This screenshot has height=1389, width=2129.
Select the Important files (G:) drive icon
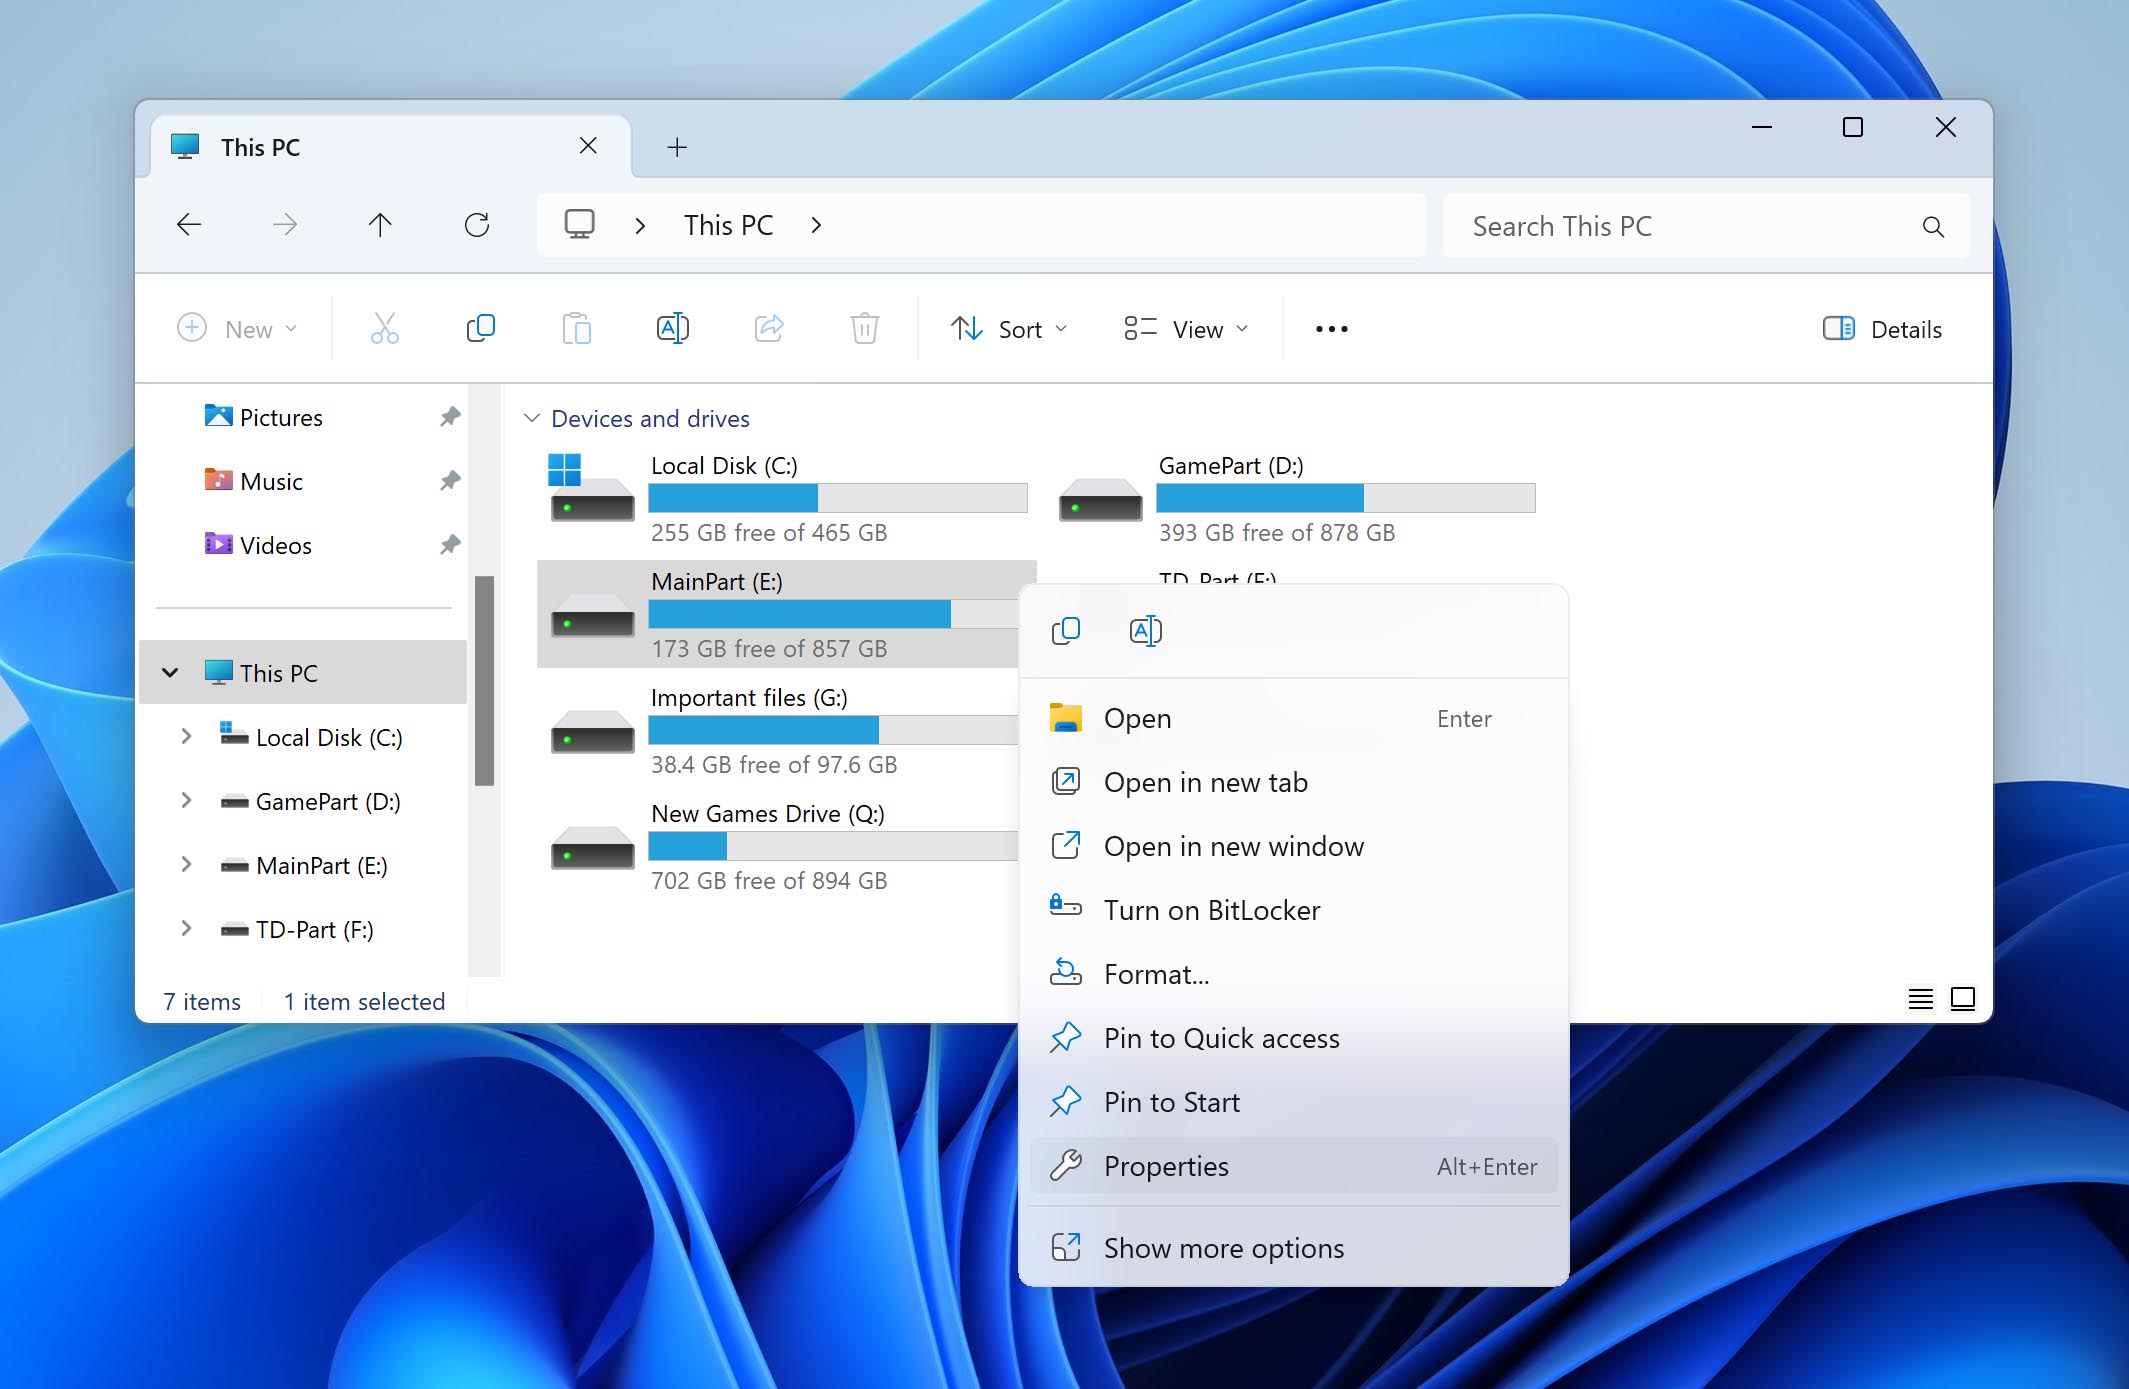592,731
